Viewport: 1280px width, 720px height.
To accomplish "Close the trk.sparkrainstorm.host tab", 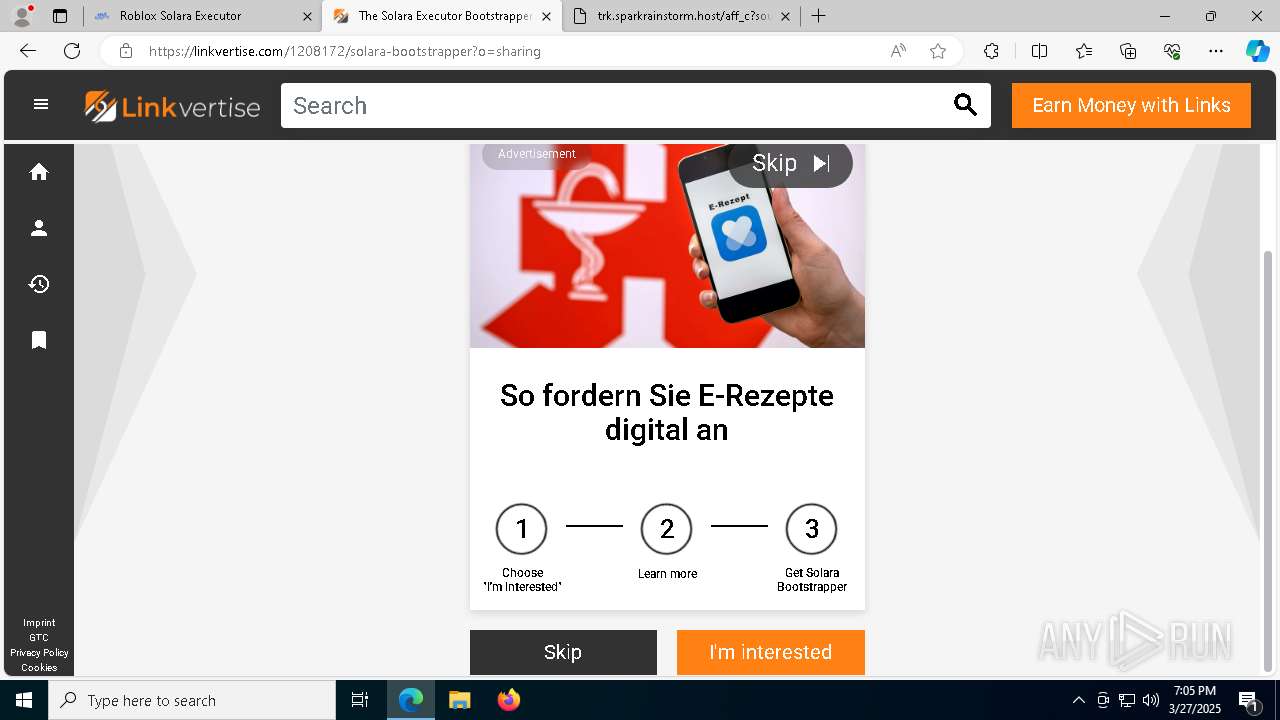I will (x=785, y=16).
